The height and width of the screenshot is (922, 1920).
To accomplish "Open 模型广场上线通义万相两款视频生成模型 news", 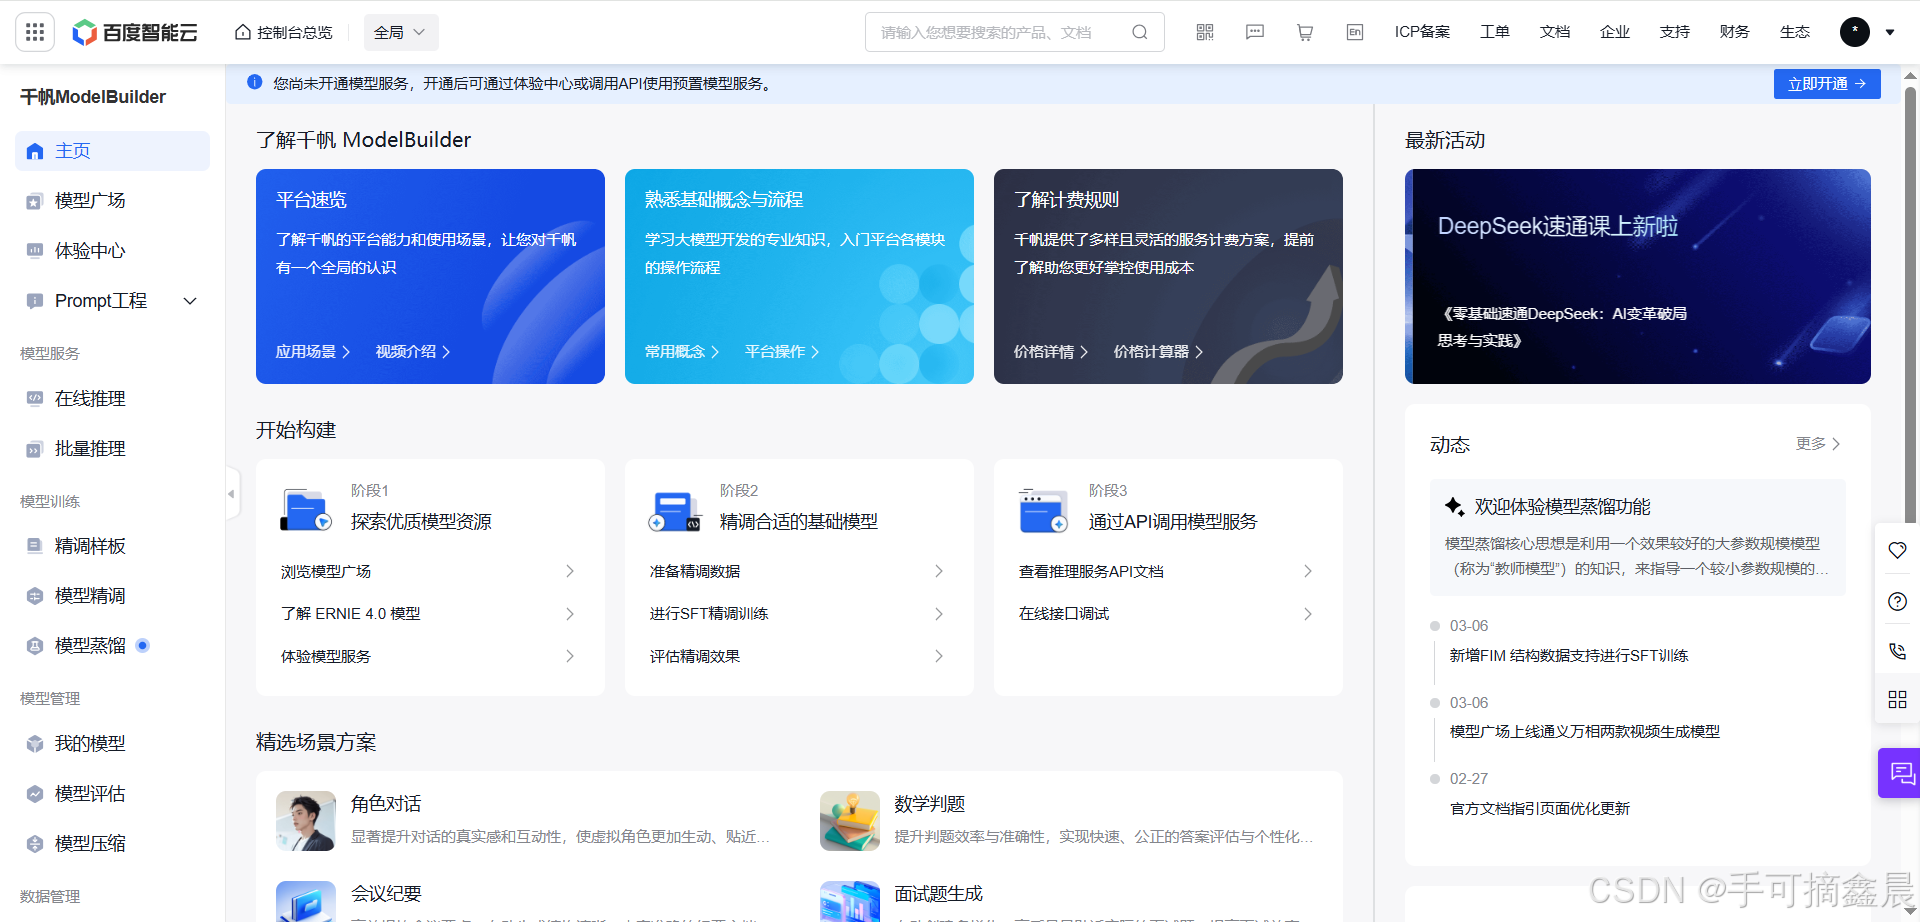I will [1585, 732].
